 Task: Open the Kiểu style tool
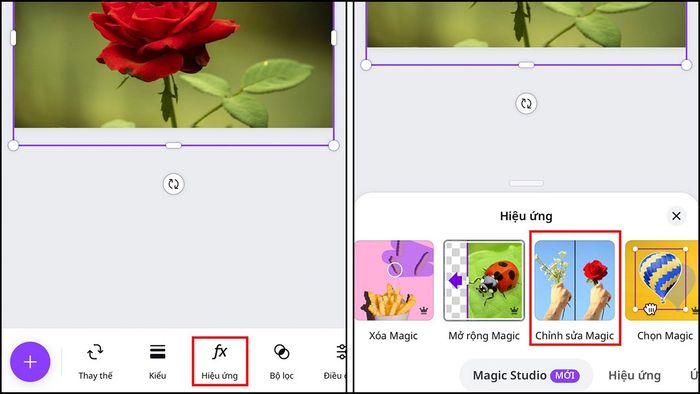(158, 362)
